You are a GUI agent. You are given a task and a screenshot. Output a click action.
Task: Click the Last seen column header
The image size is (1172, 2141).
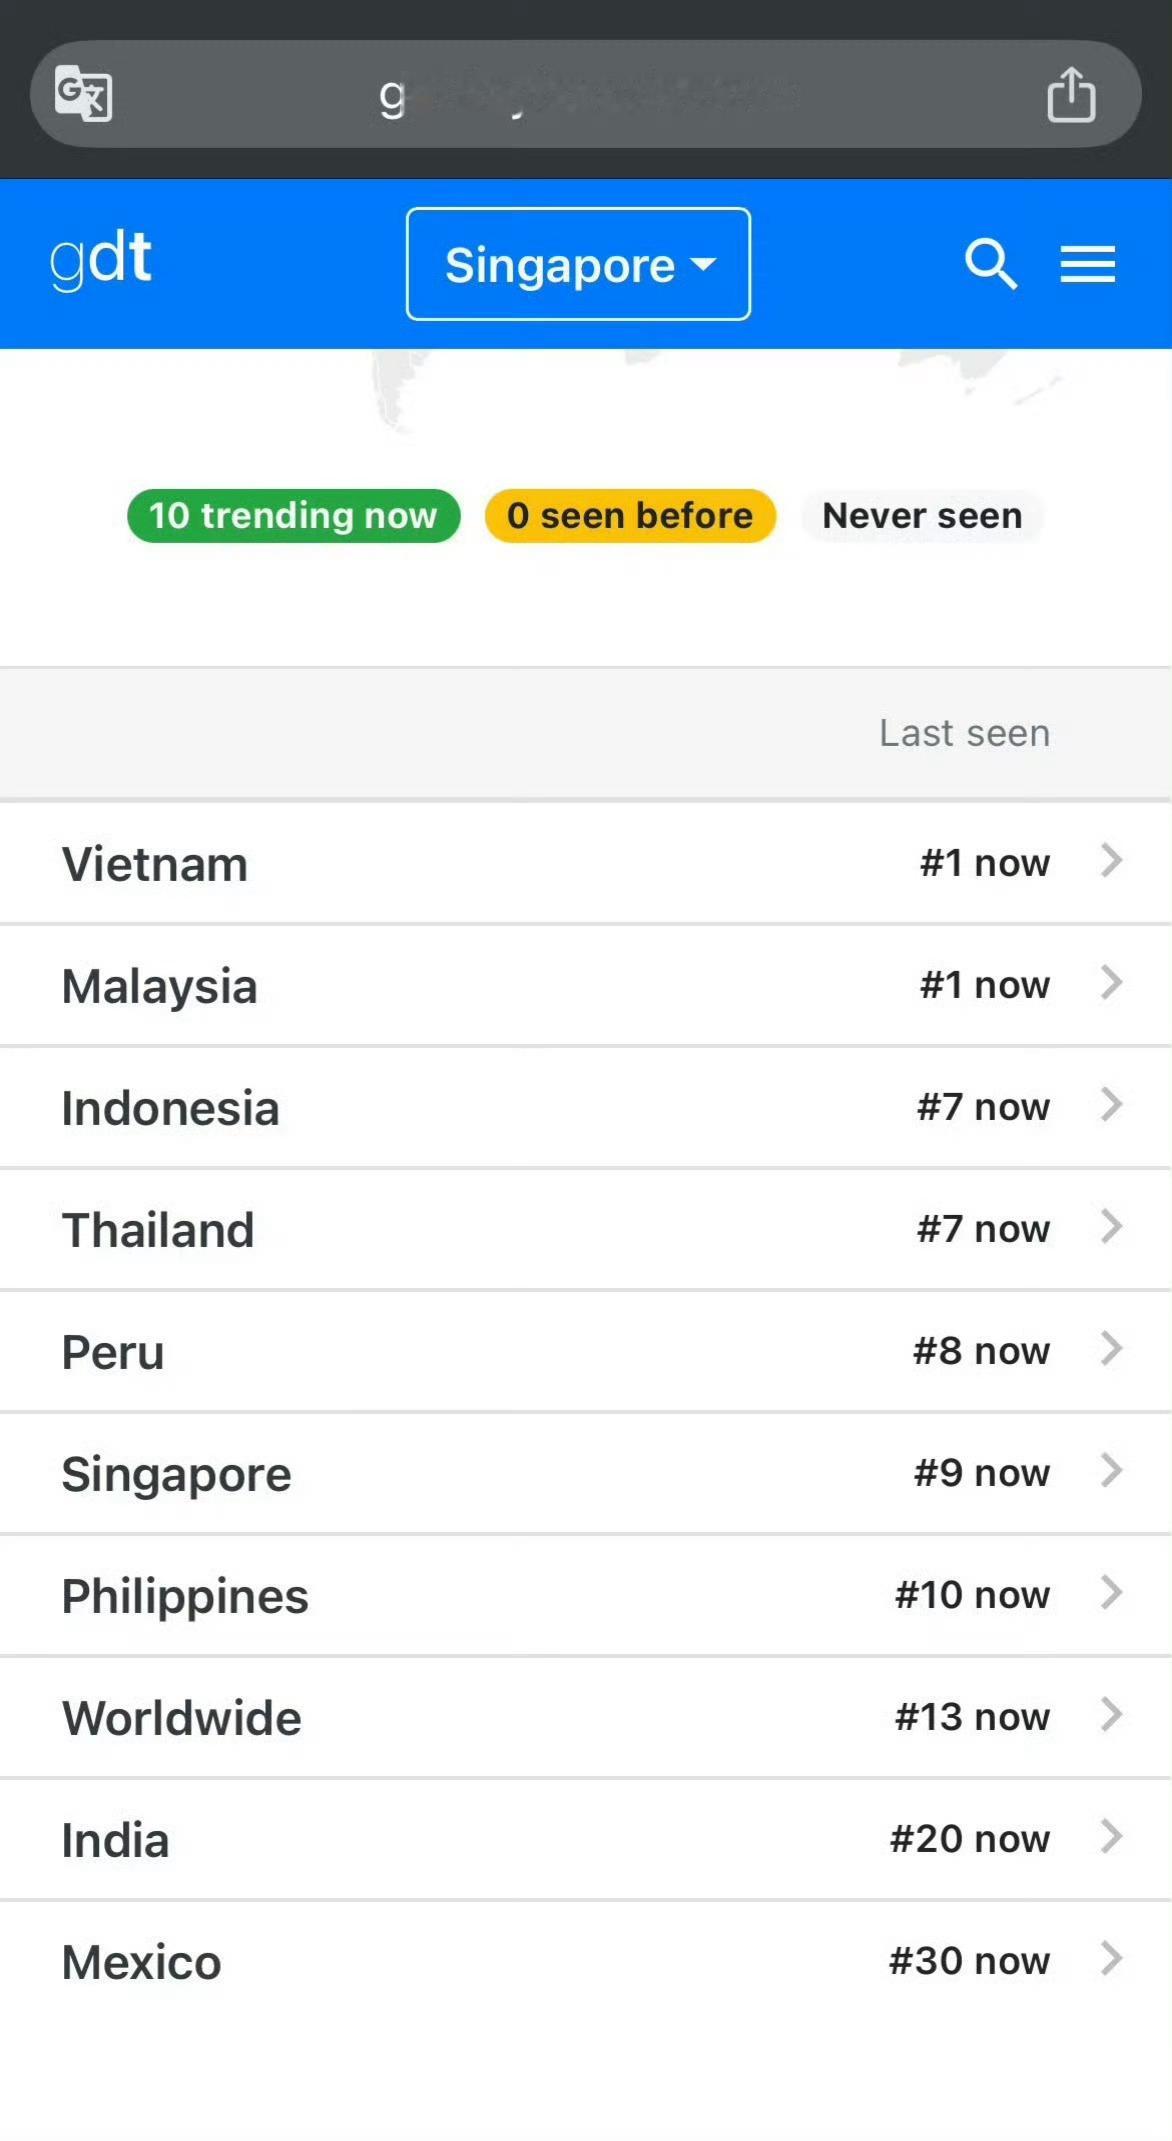[x=964, y=733]
